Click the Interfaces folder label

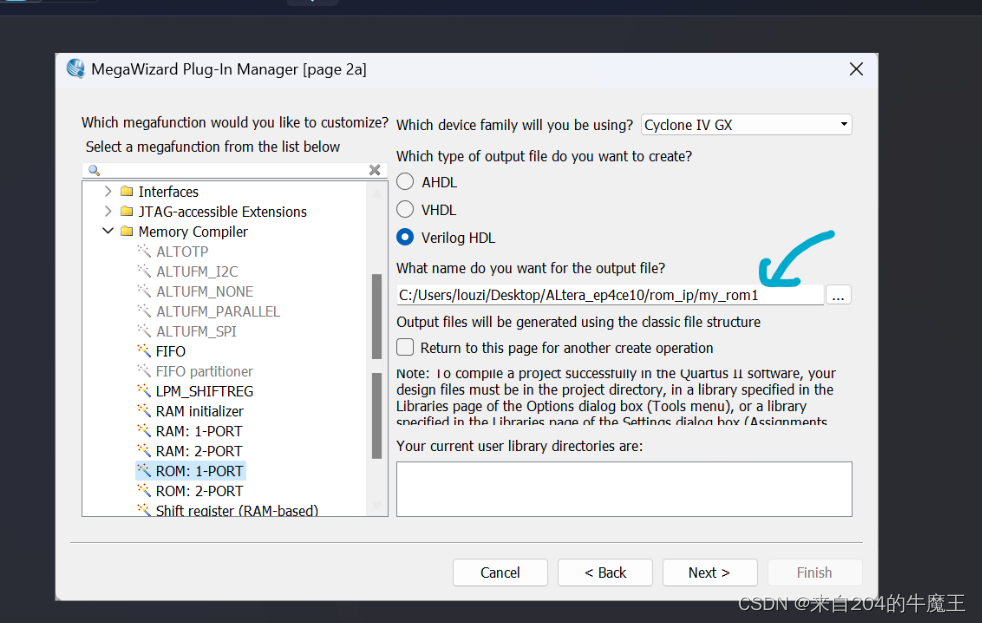pos(168,192)
